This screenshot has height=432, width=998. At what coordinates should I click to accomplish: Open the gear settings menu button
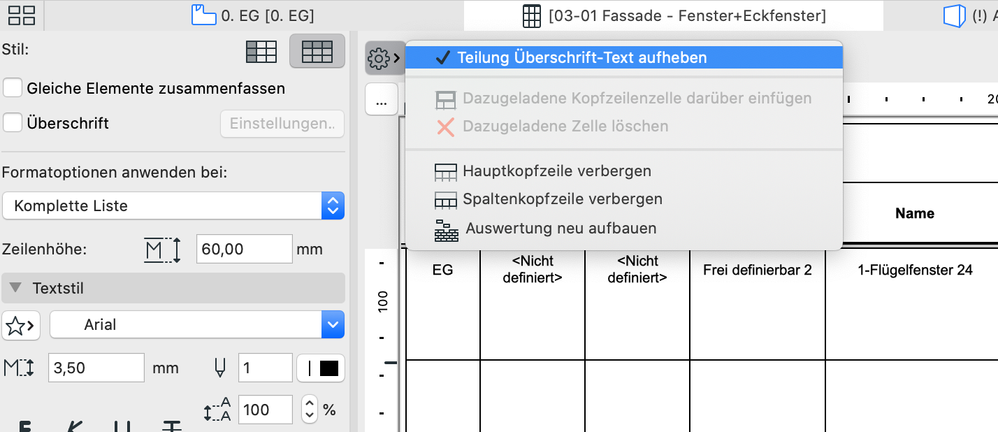click(x=381, y=59)
